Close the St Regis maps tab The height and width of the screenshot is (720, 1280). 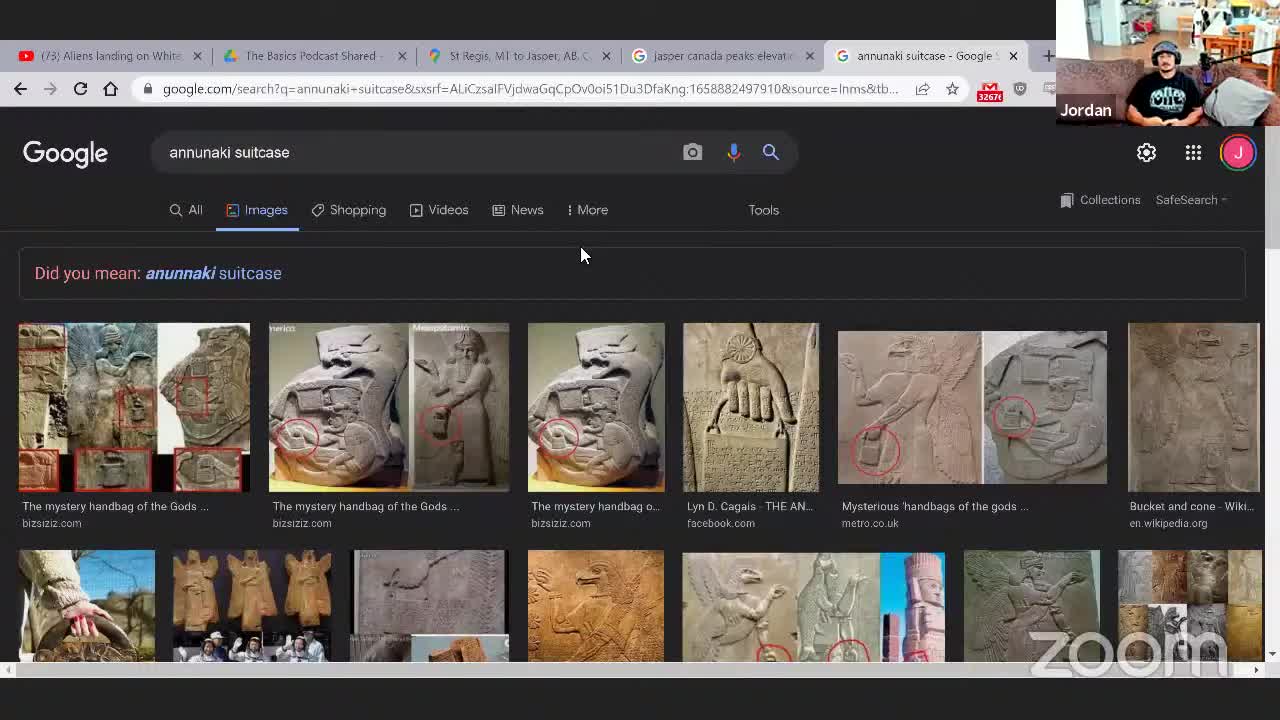tap(606, 56)
